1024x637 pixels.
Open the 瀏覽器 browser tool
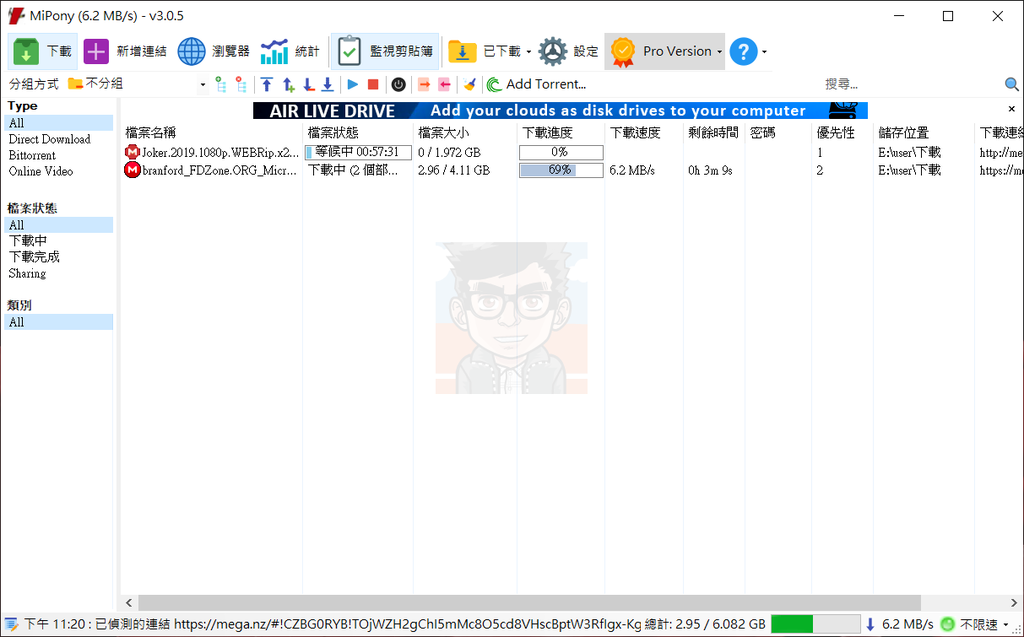(x=214, y=52)
